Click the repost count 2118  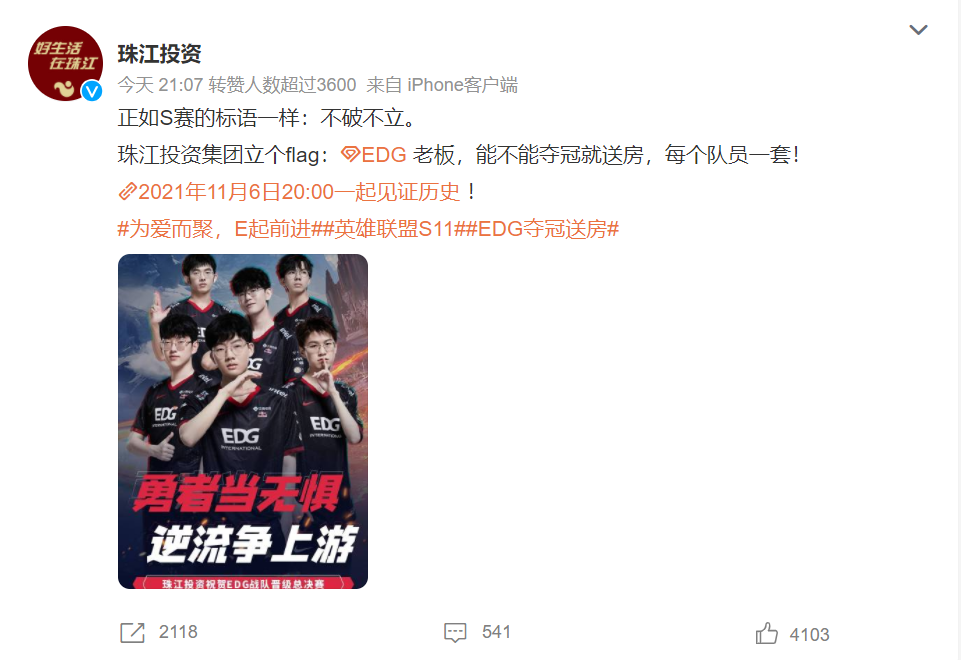178,632
